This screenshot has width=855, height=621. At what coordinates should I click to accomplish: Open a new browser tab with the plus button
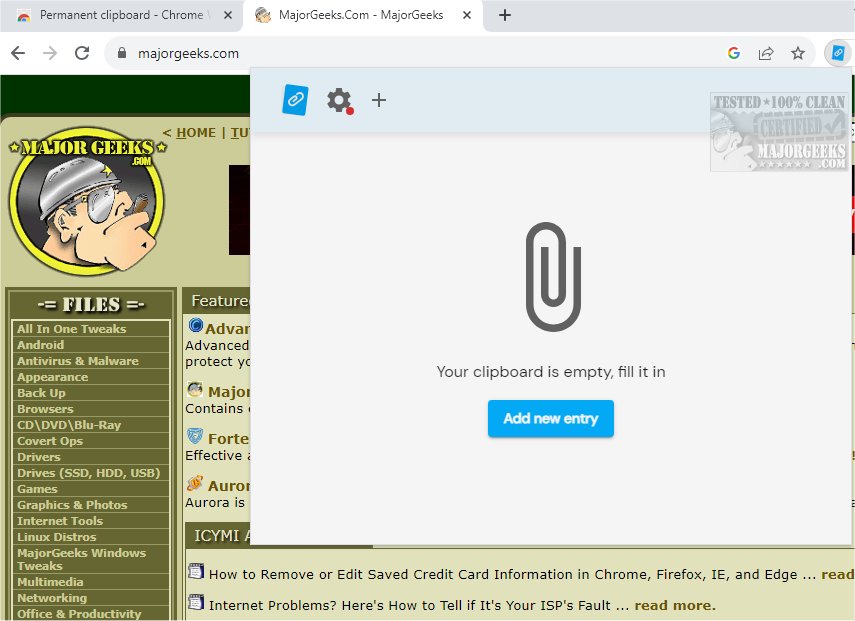tap(504, 15)
